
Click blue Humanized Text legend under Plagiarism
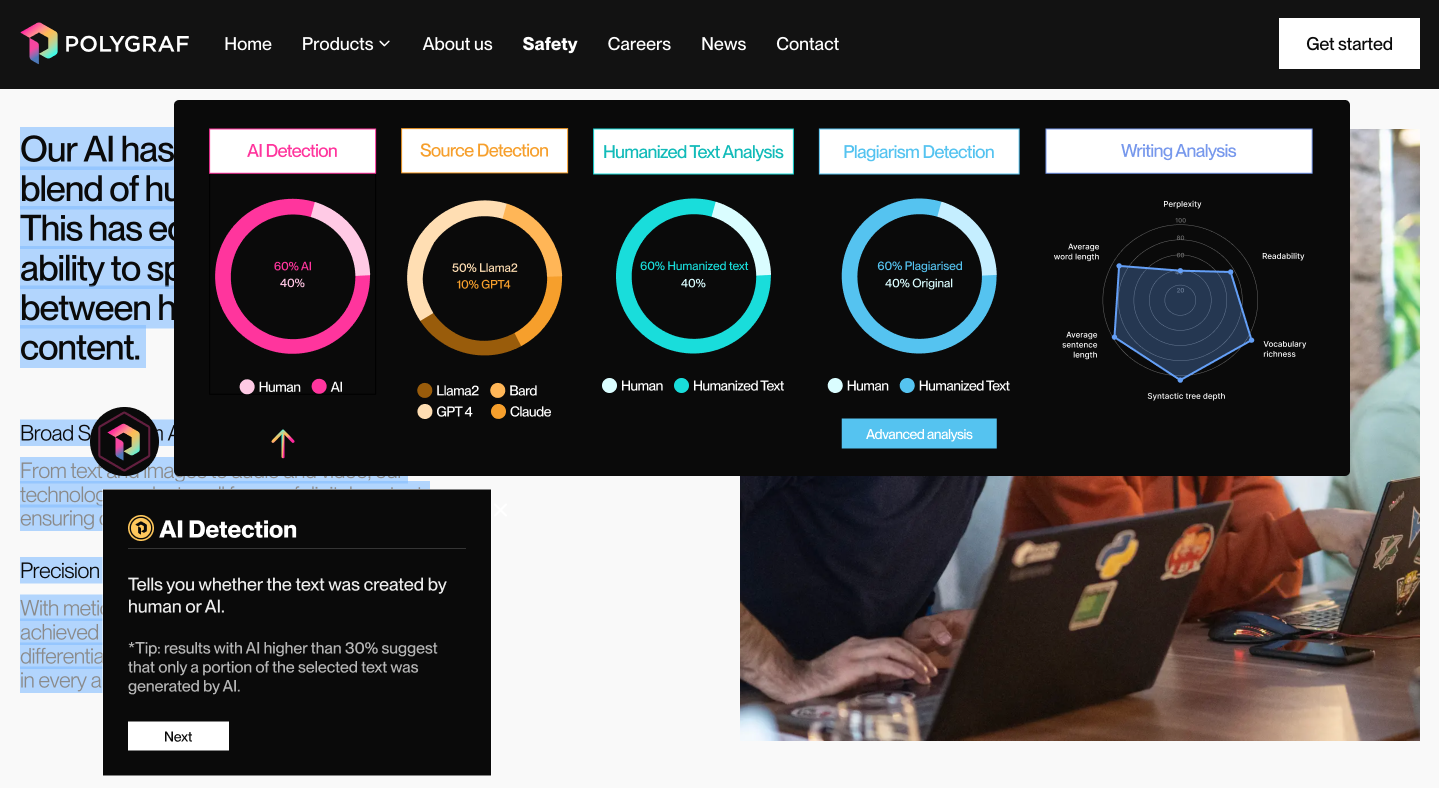pos(955,386)
